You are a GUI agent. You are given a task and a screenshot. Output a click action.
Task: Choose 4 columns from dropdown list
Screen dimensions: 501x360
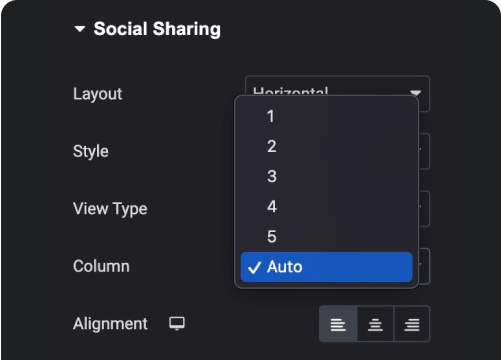coord(326,206)
